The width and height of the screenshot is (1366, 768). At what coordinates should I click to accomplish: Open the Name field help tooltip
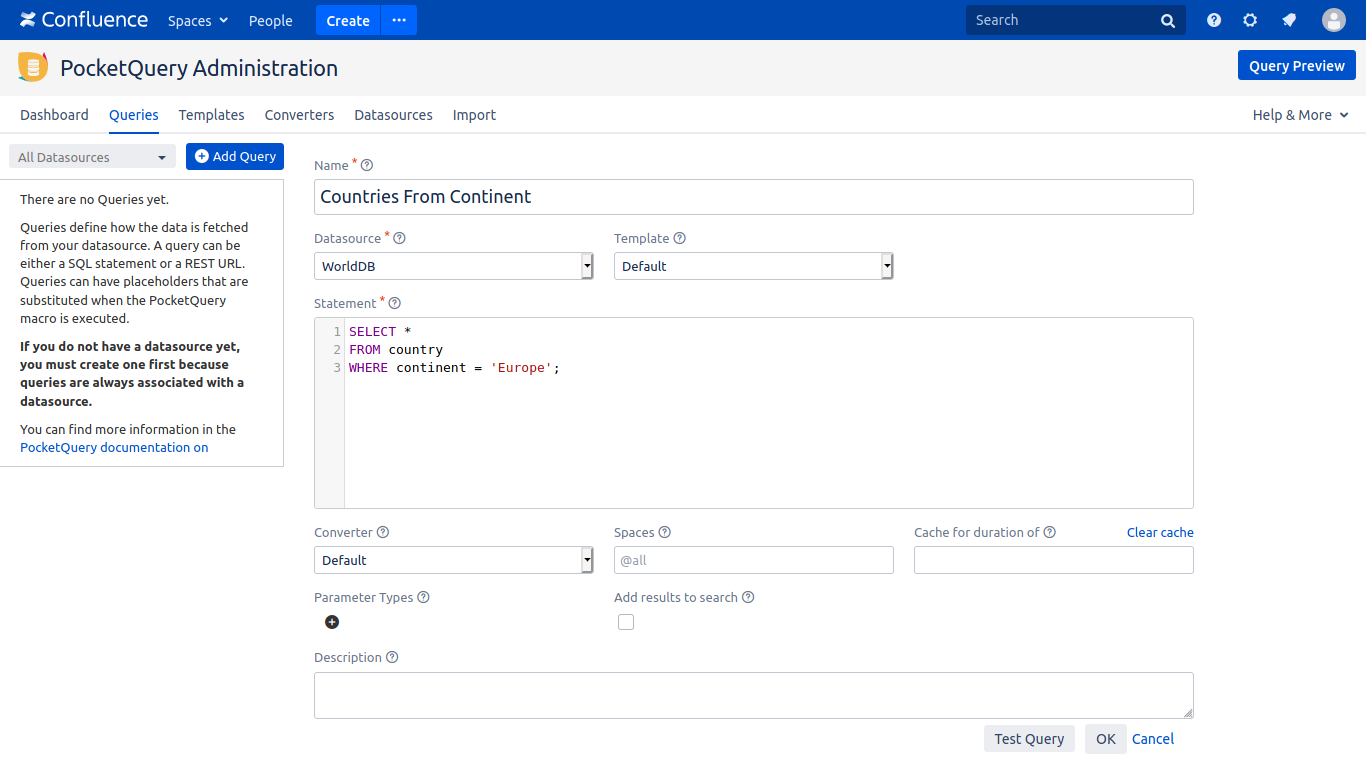366,165
